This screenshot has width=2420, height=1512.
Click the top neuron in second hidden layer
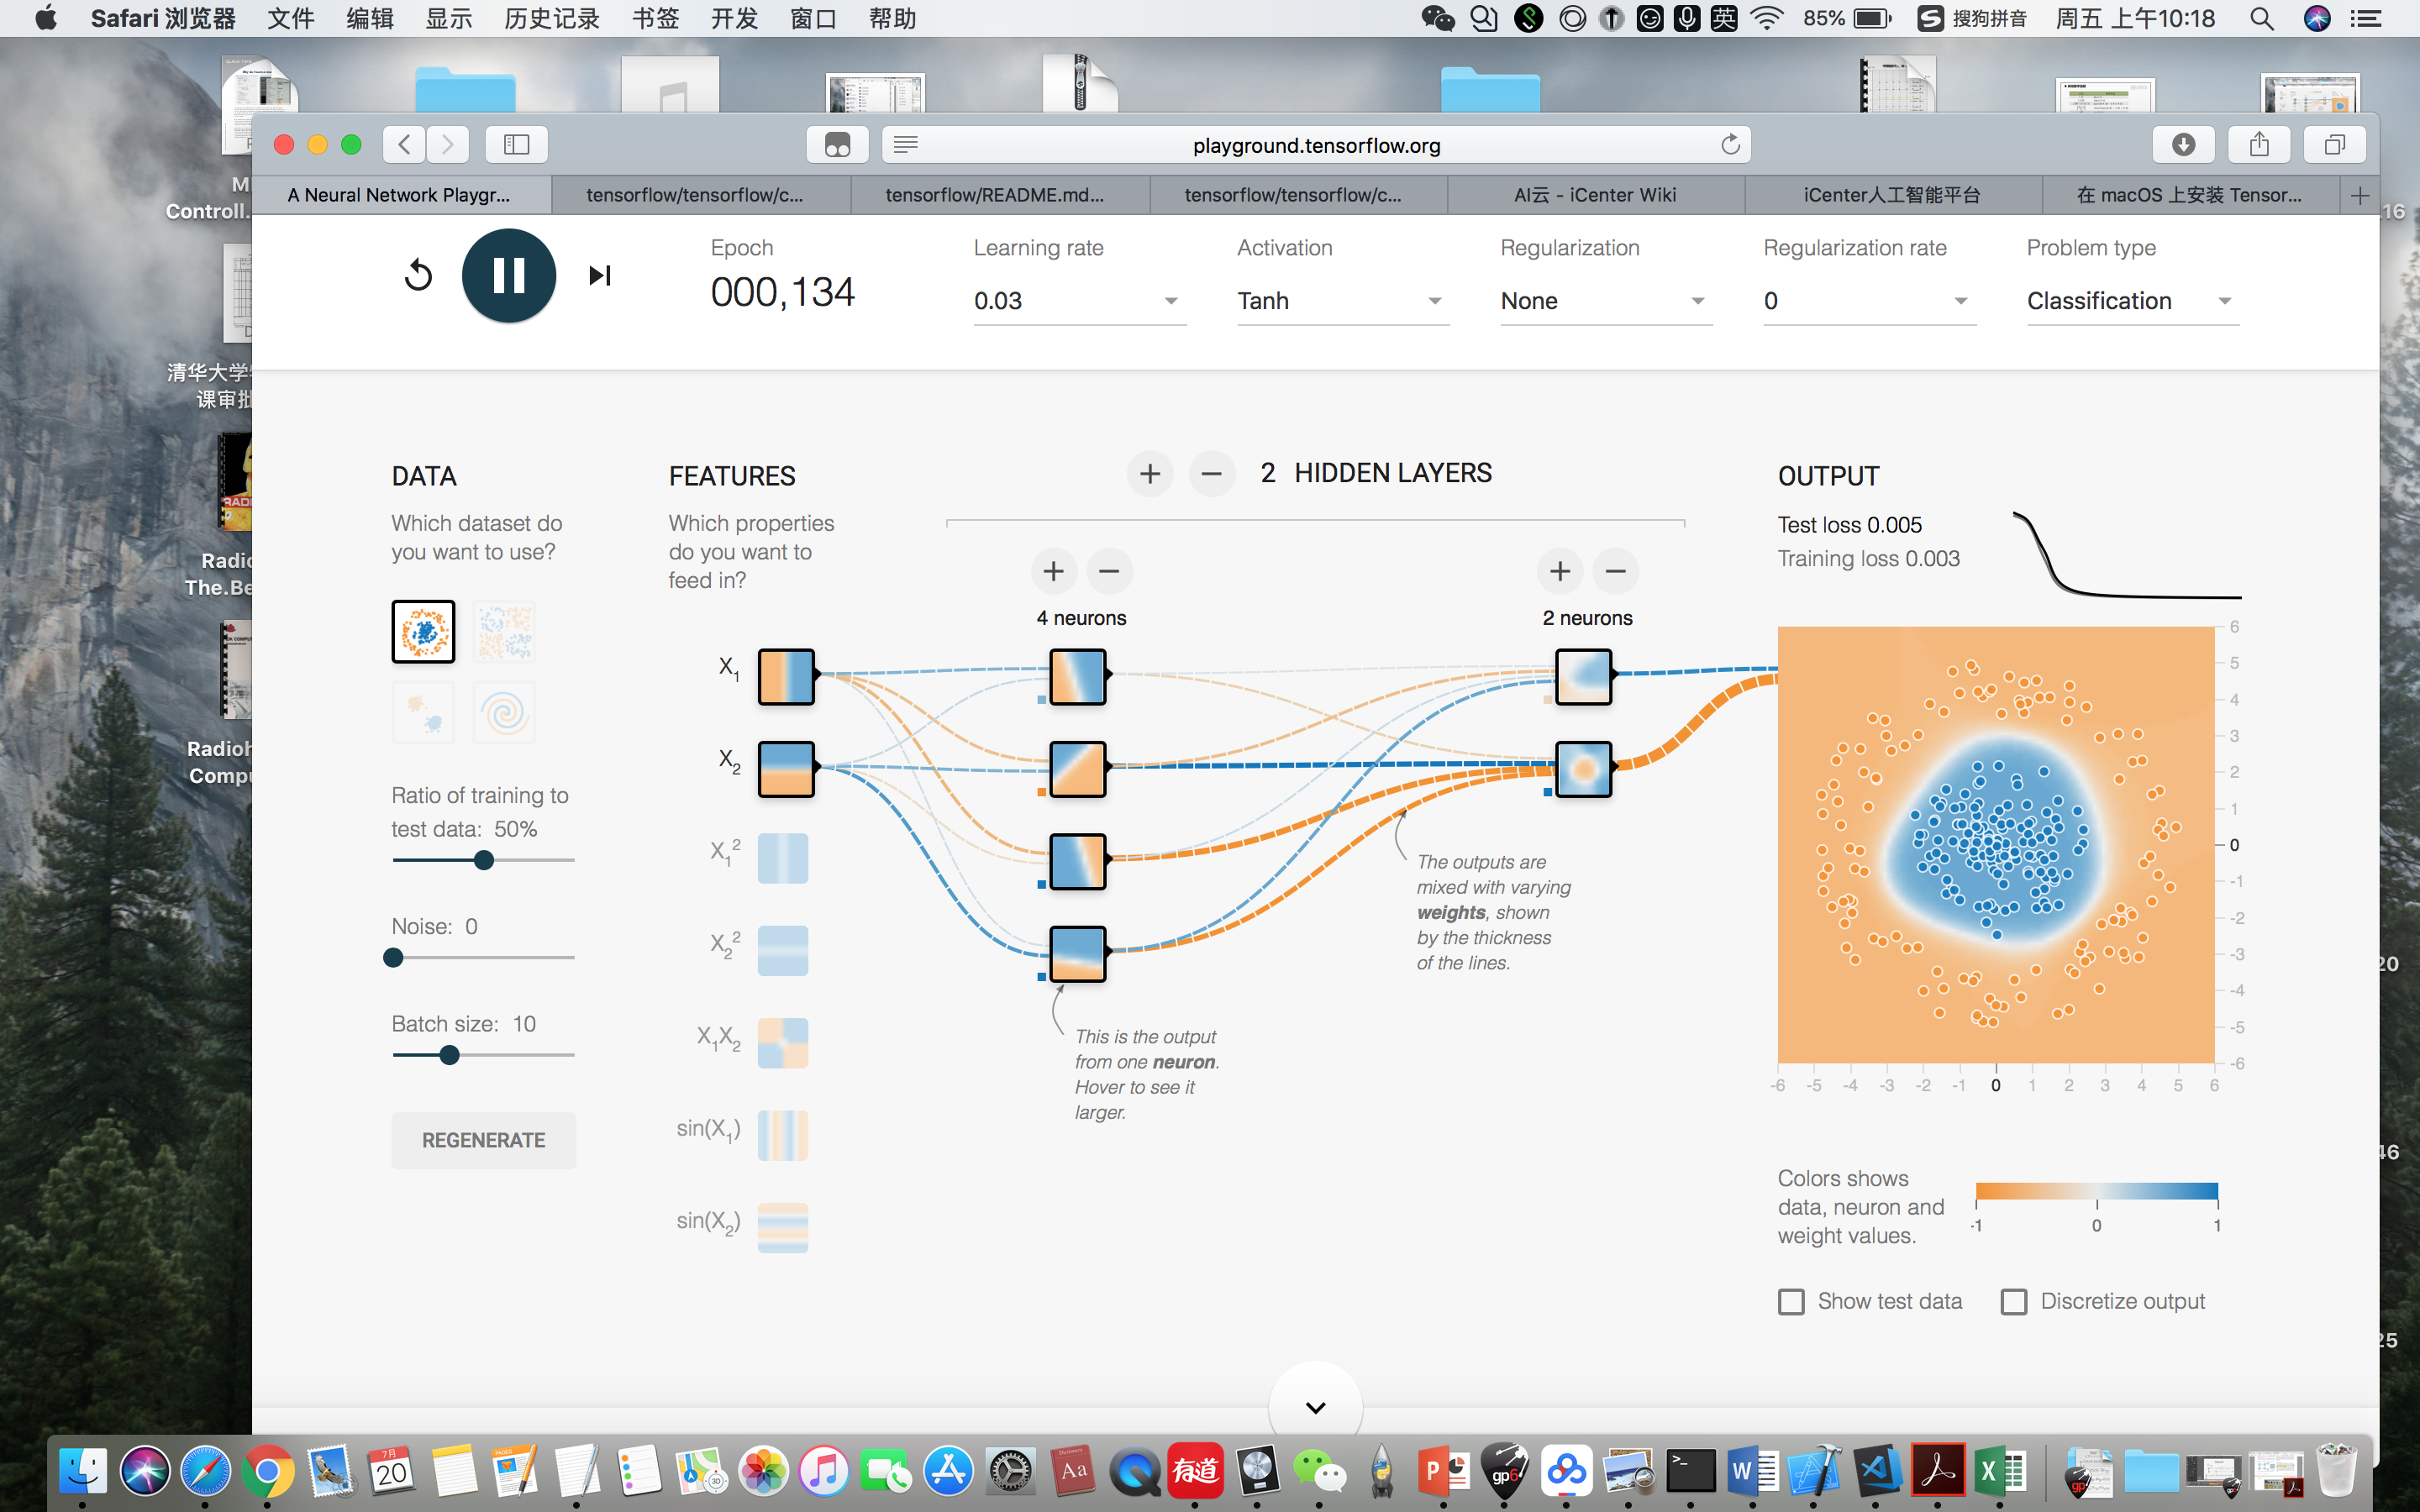[1584, 676]
